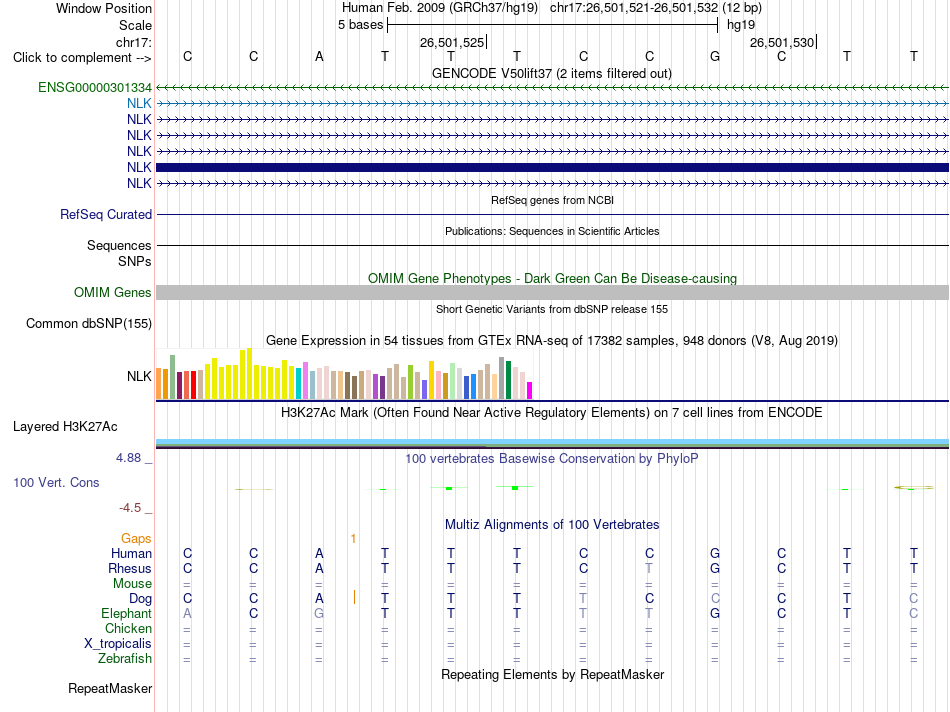This screenshot has width=950, height=712.
Task: Click the orange Gaps label
Action: (x=136, y=539)
